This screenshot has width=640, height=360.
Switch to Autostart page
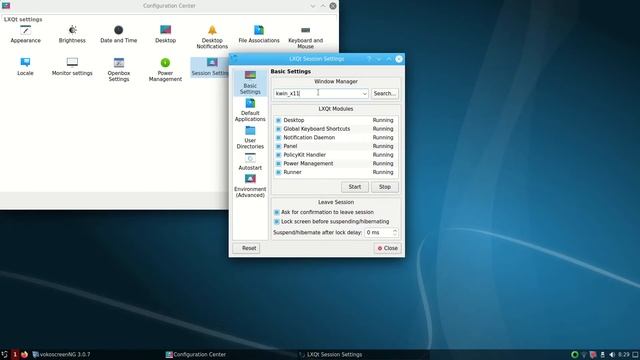[x=250, y=162]
